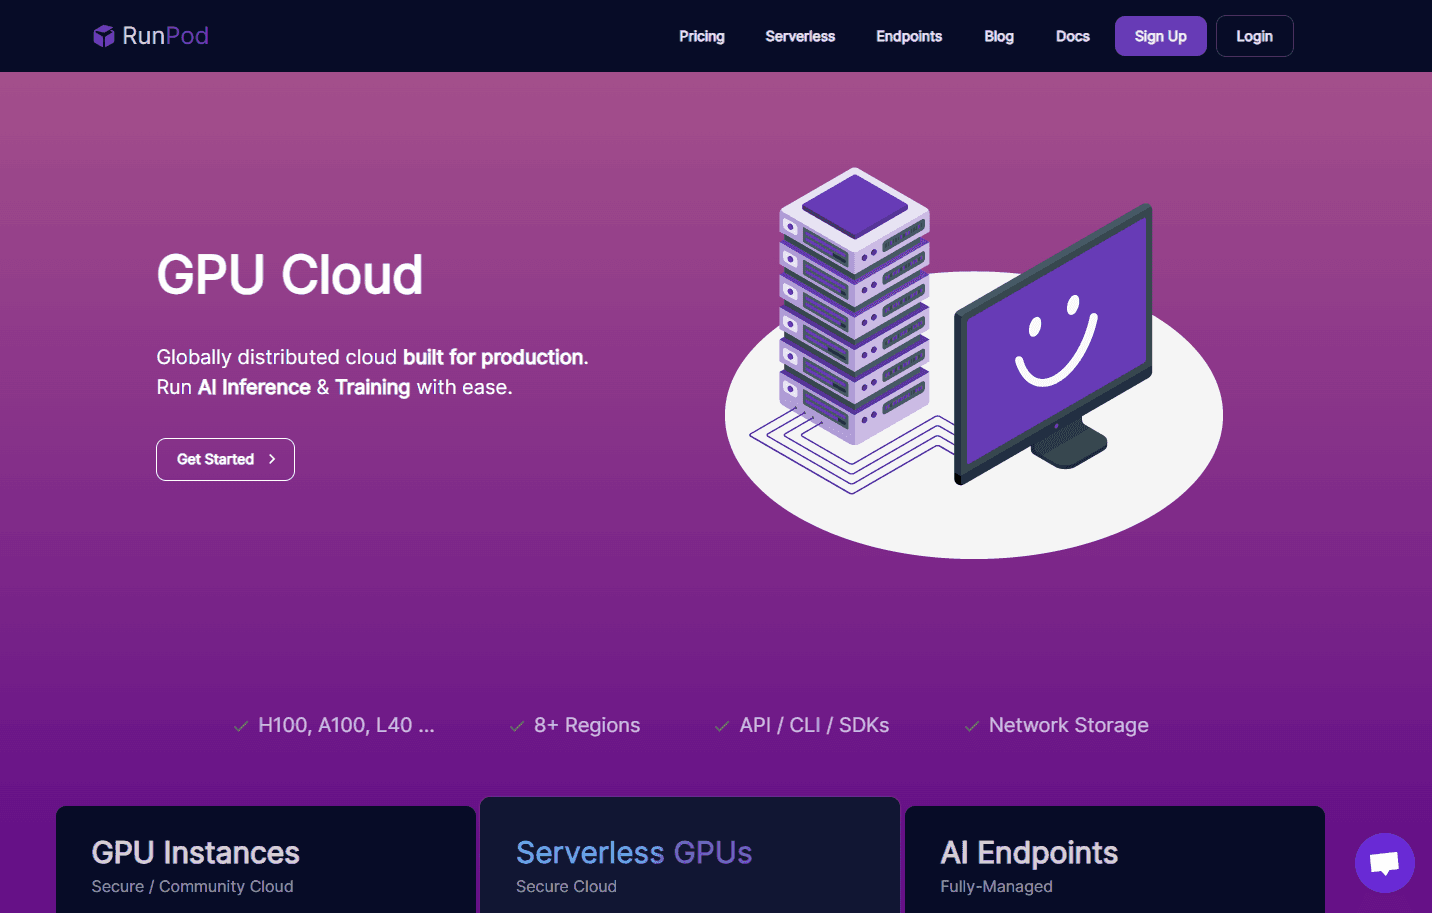
Task: Click the 'Network Storage' text
Action: (x=1069, y=725)
